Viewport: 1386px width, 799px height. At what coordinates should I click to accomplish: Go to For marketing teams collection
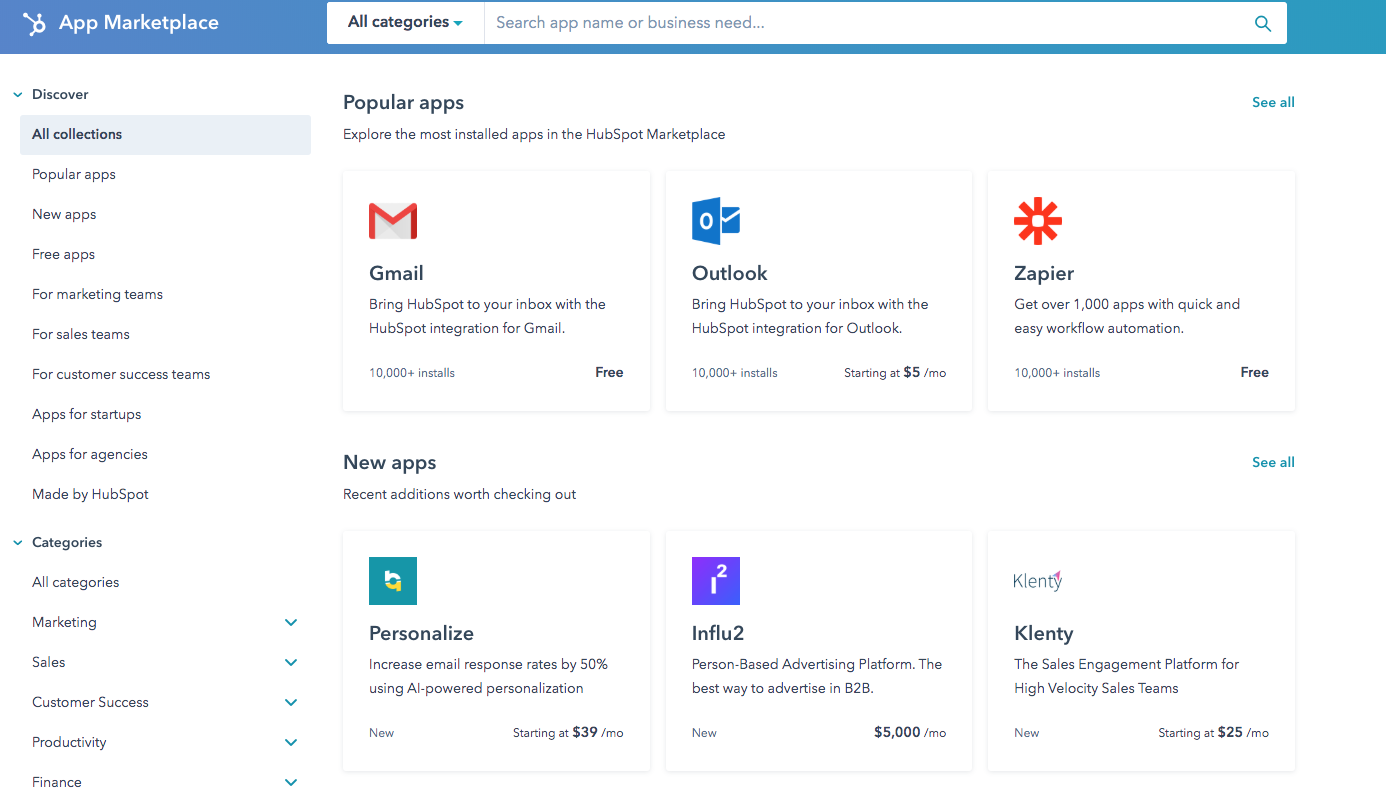point(97,294)
